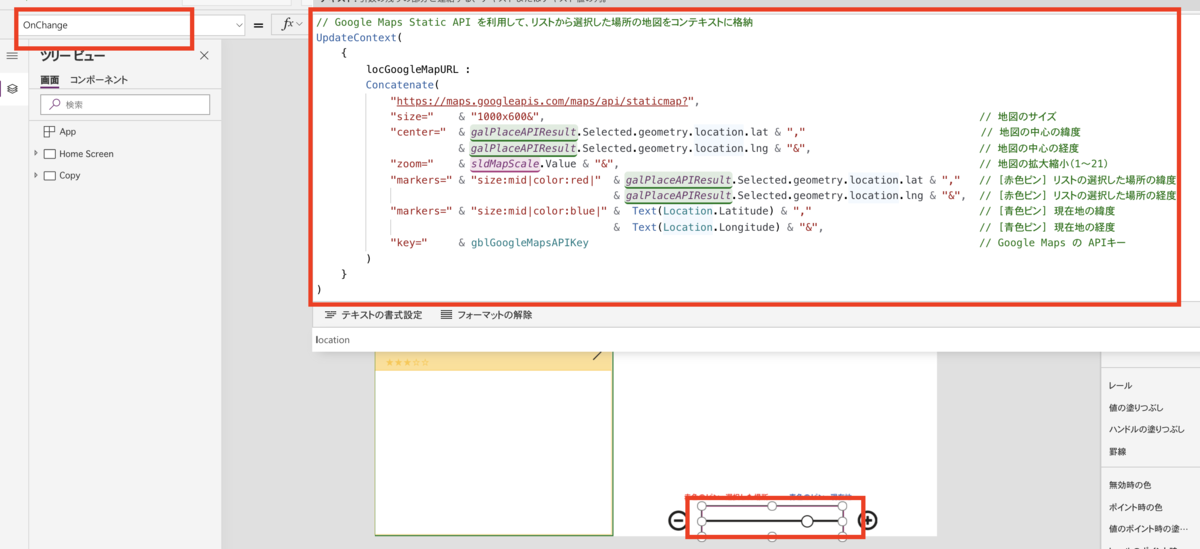The height and width of the screenshot is (549, 1200).
Task: Click the Copy screen icon
Action: pos(49,176)
